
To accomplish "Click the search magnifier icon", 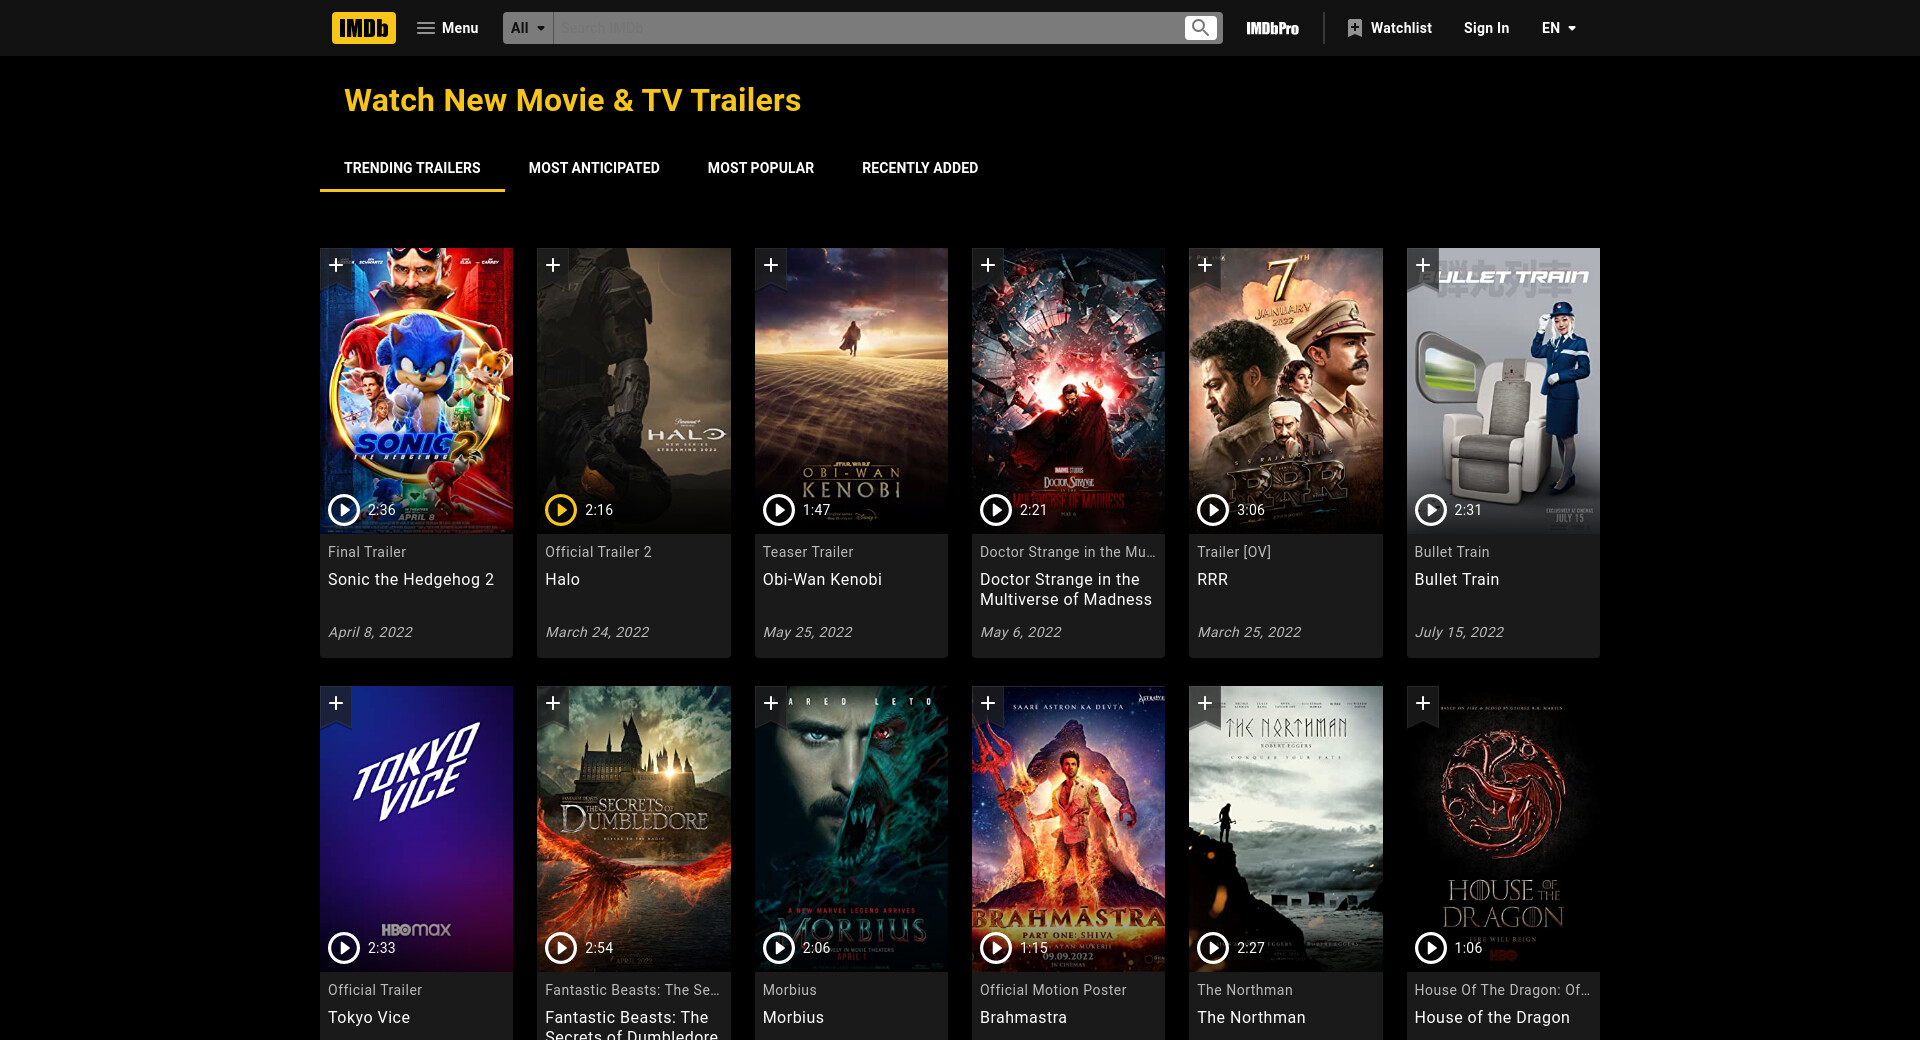I will click(1200, 28).
